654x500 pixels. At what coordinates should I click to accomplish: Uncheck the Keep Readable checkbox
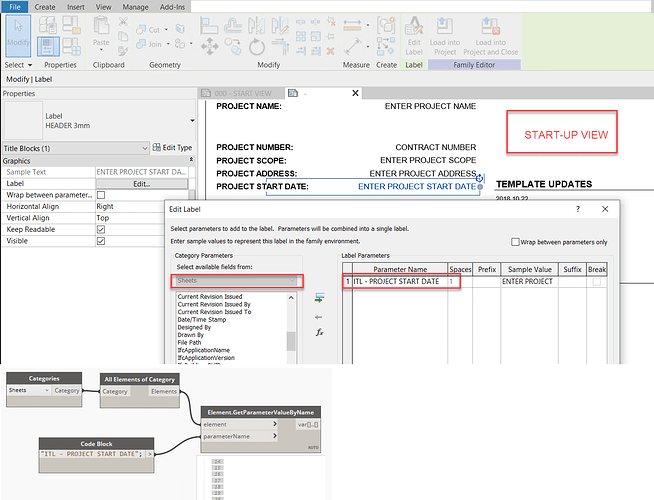coord(101,229)
